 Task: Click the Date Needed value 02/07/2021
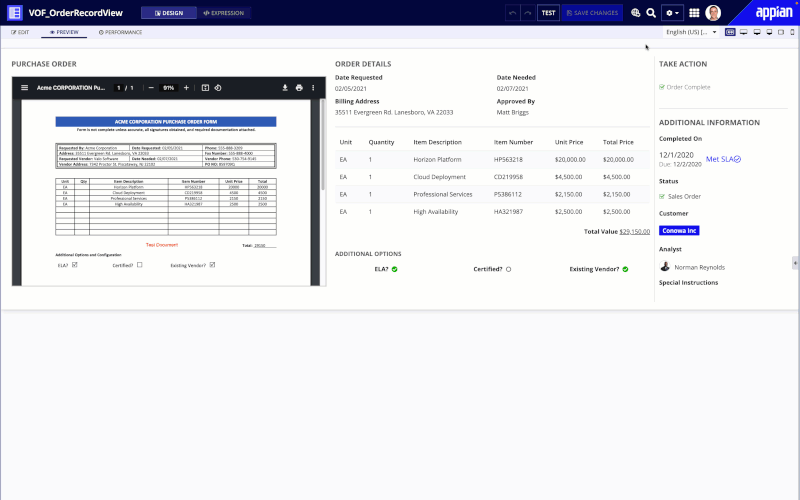tap(512, 89)
